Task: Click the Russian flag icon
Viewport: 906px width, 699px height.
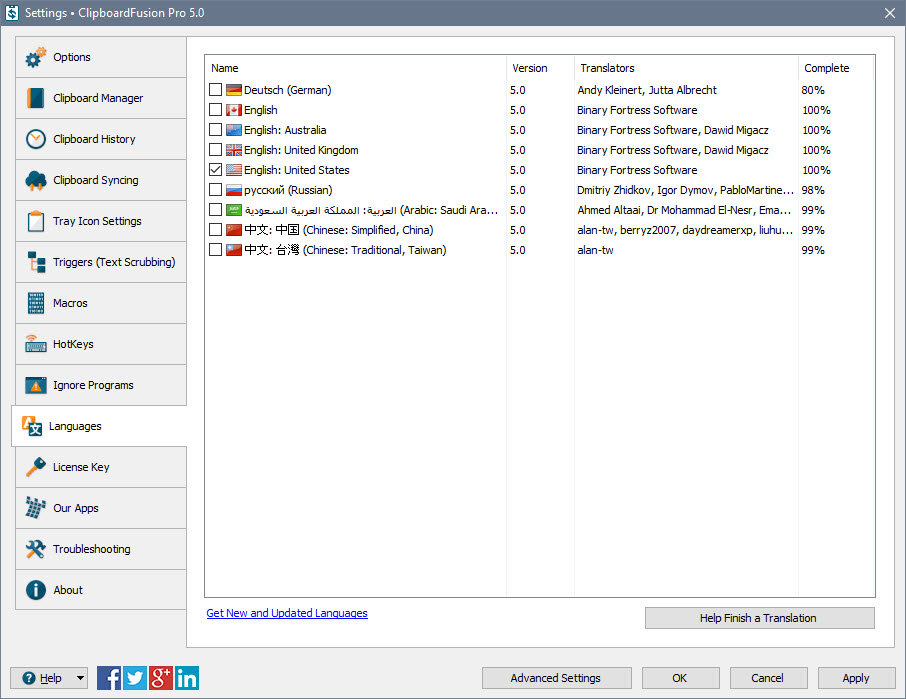Action: coord(234,190)
